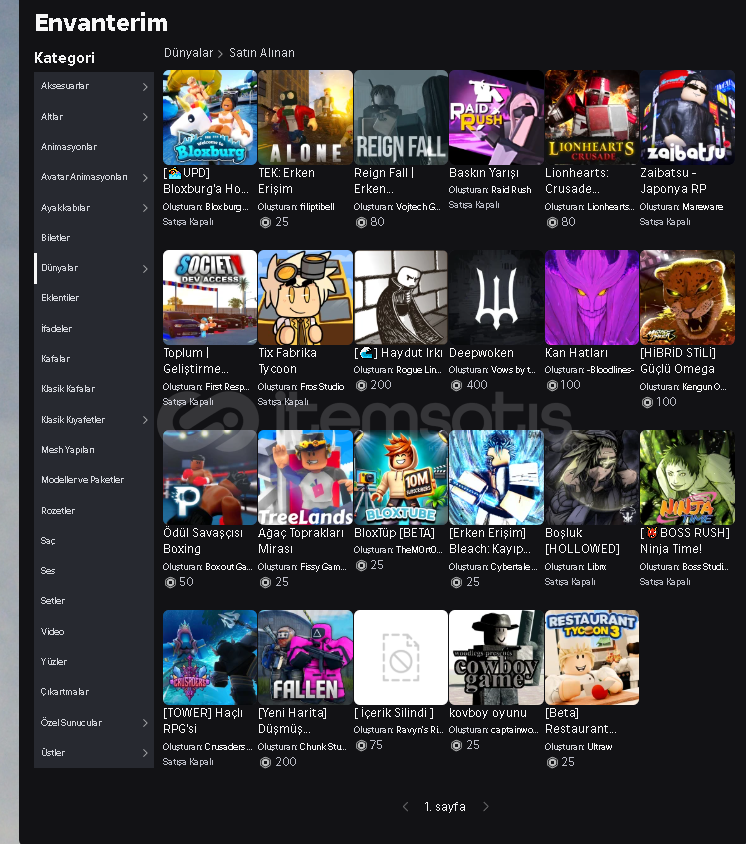Select the Mesh Yapıları category
The image size is (746, 844).
tap(94, 449)
